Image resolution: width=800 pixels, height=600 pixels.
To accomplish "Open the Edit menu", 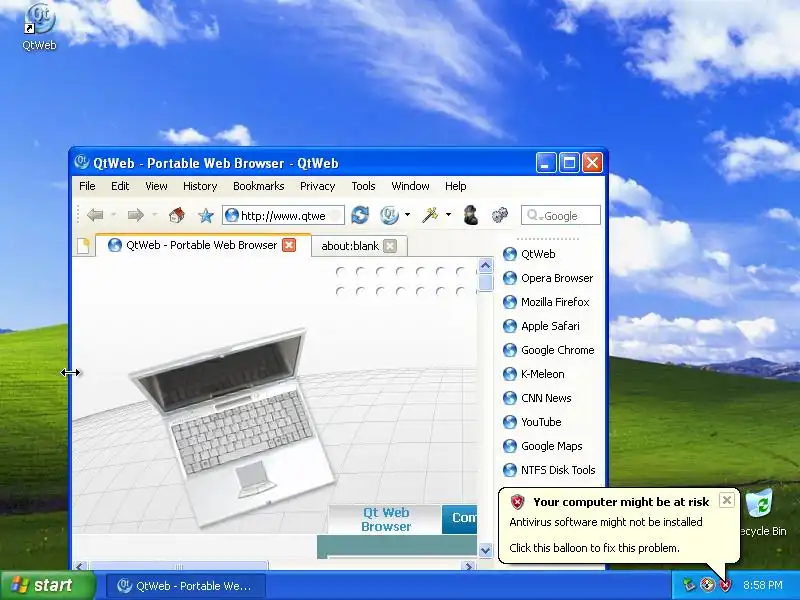I will click(x=120, y=186).
